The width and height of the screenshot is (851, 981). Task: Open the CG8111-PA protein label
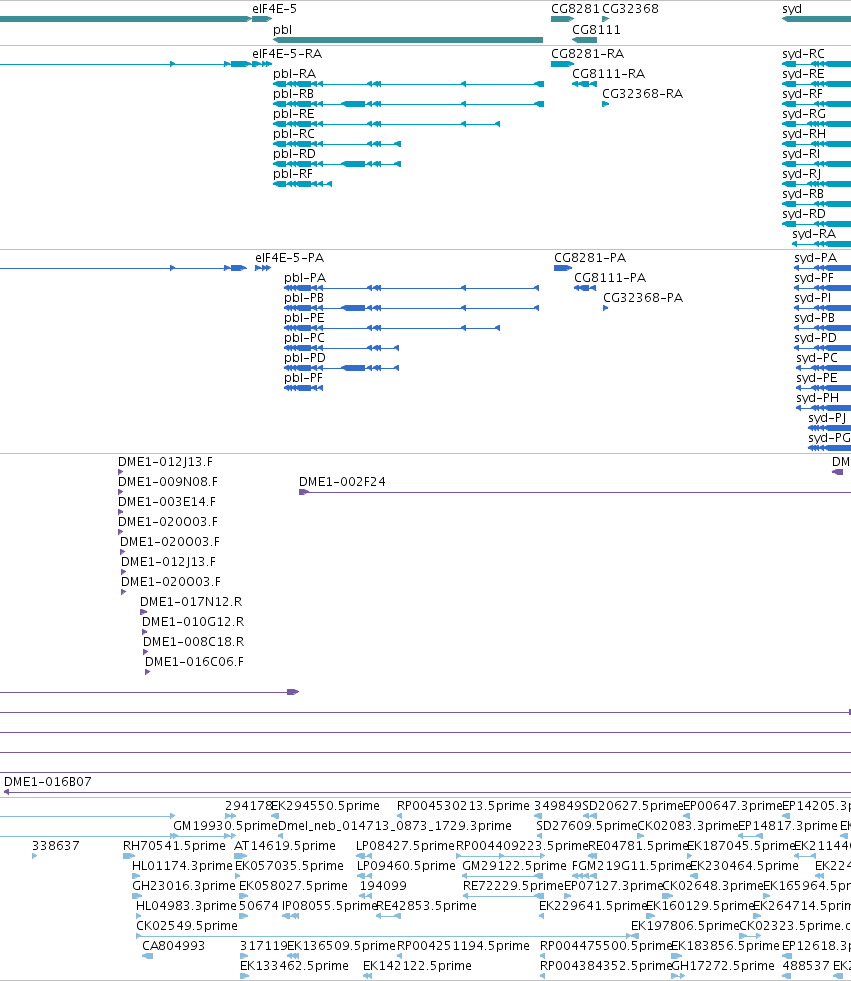pos(610,278)
